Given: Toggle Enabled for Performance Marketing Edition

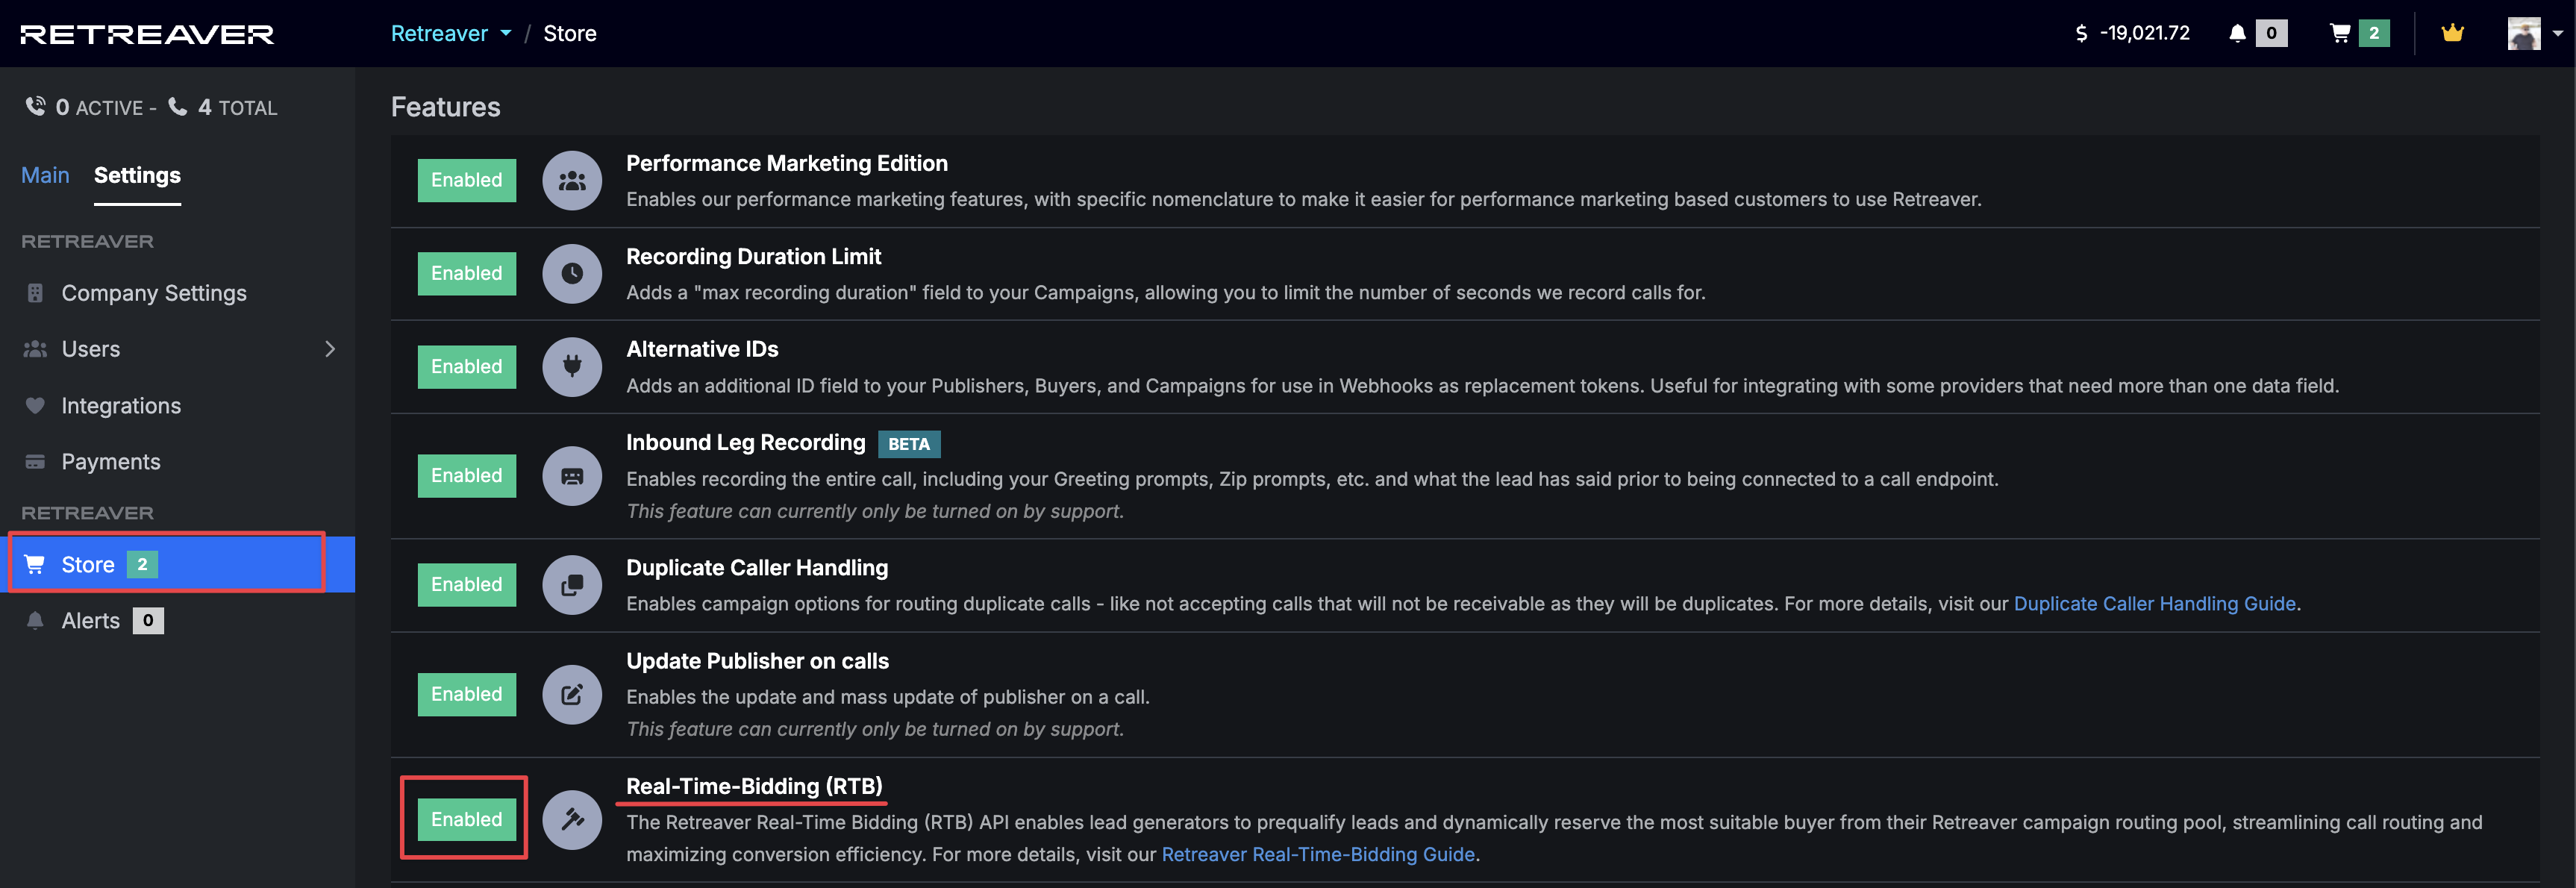Looking at the screenshot, I should tap(467, 181).
